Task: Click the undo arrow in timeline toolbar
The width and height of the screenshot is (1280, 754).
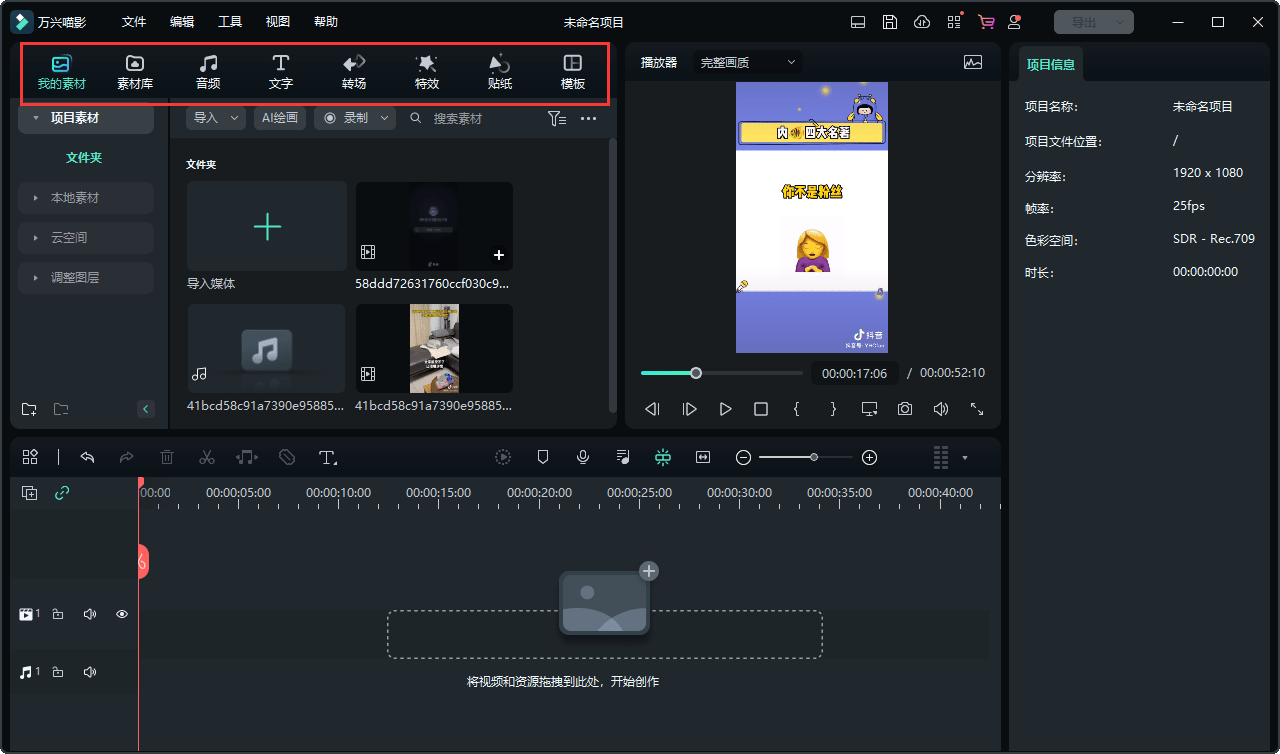Action: (x=87, y=457)
